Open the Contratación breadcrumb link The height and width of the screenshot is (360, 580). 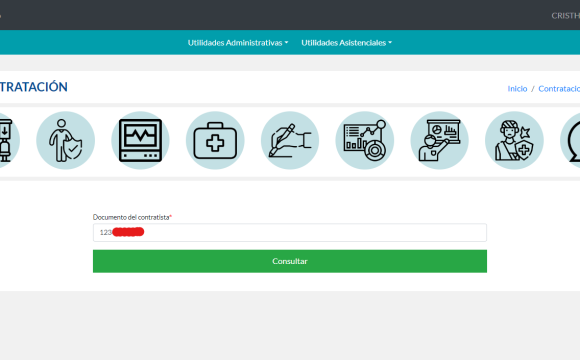[x=559, y=89]
